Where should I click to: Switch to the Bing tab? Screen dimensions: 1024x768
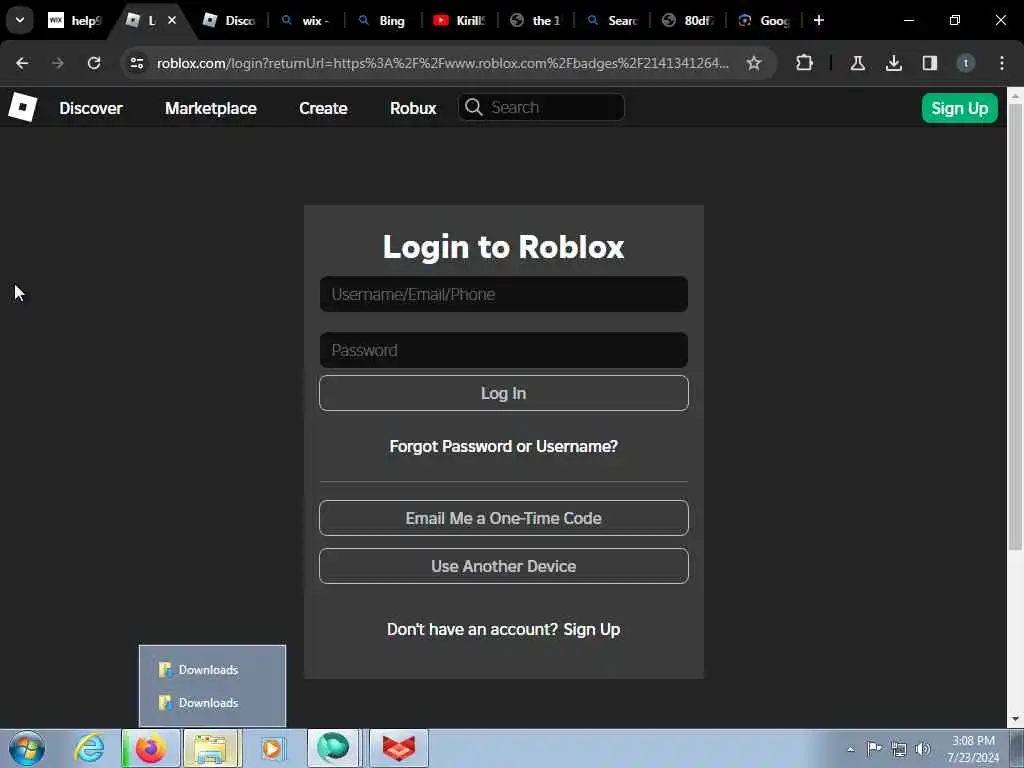tap(383, 20)
